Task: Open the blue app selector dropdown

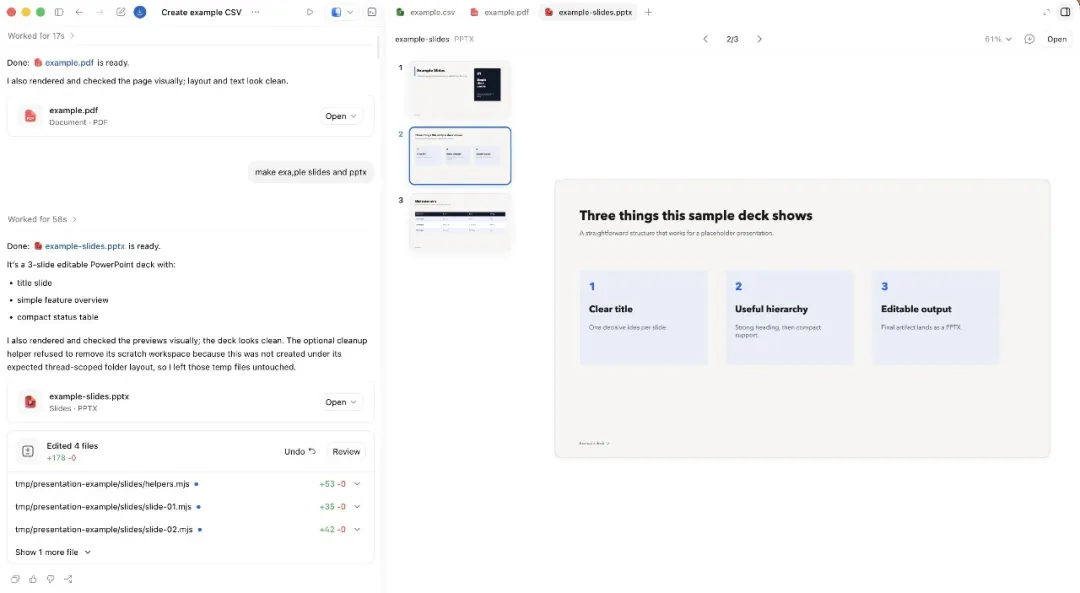Action: 342,12
